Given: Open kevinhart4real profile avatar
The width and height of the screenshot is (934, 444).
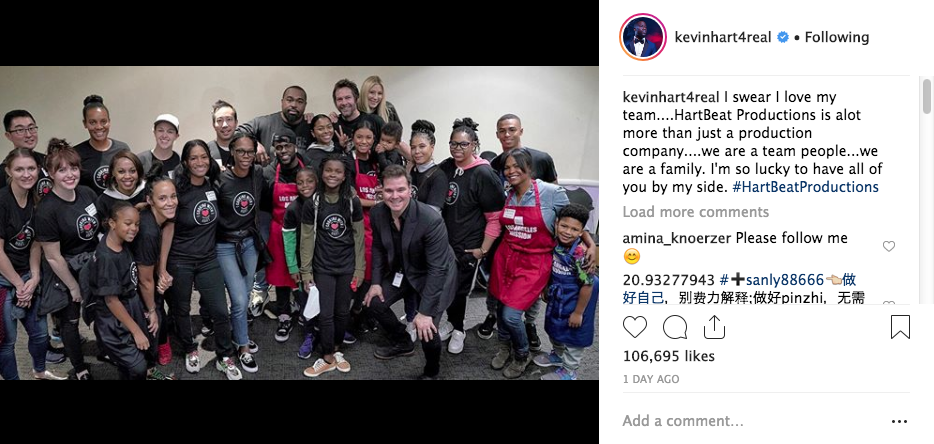Looking at the screenshot, I should click(x=643, y=37).
